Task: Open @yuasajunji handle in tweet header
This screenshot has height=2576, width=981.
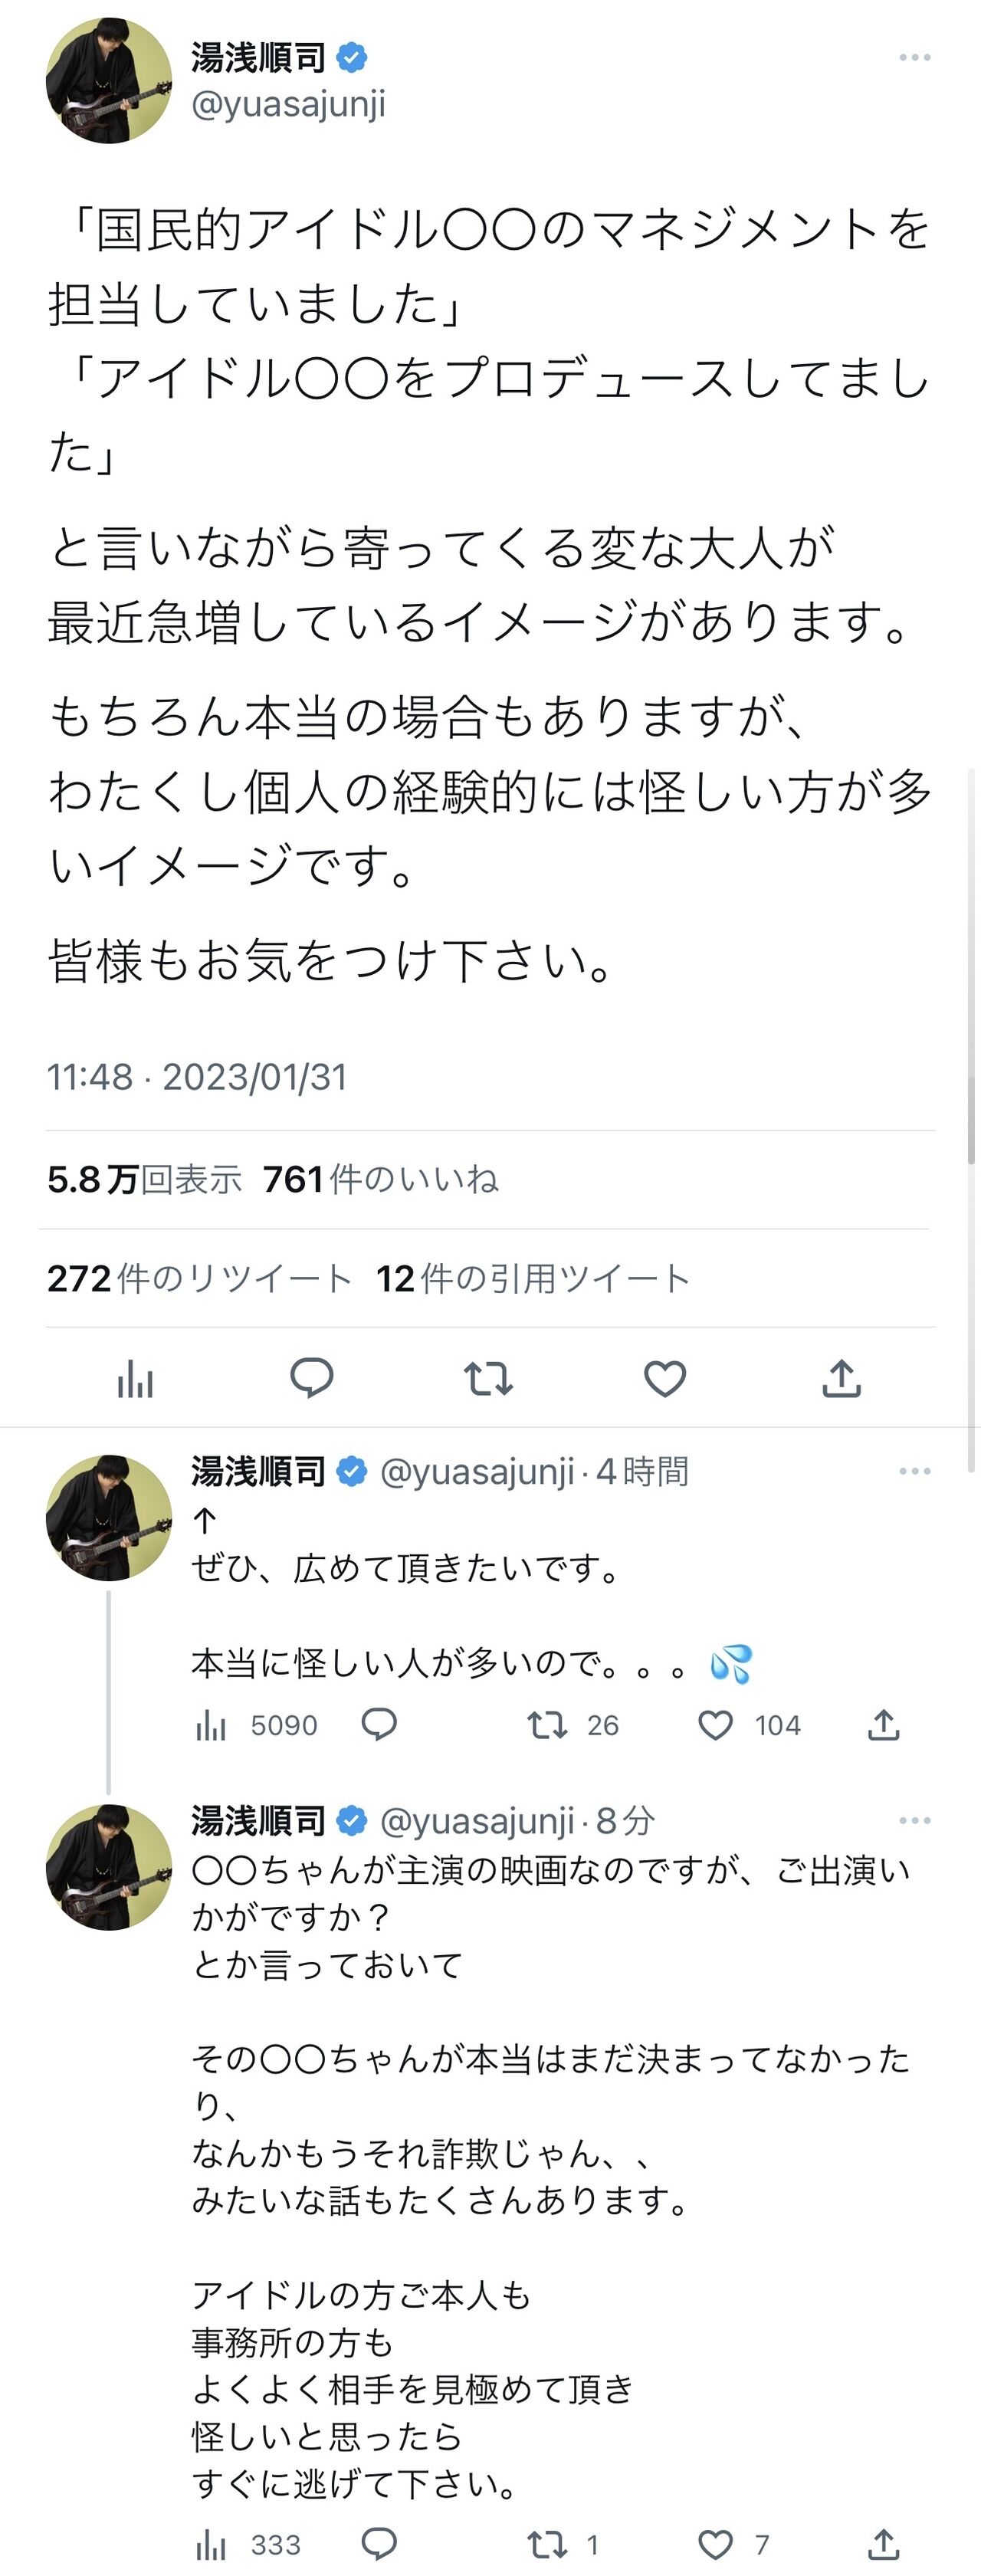Action: (288, 105)
